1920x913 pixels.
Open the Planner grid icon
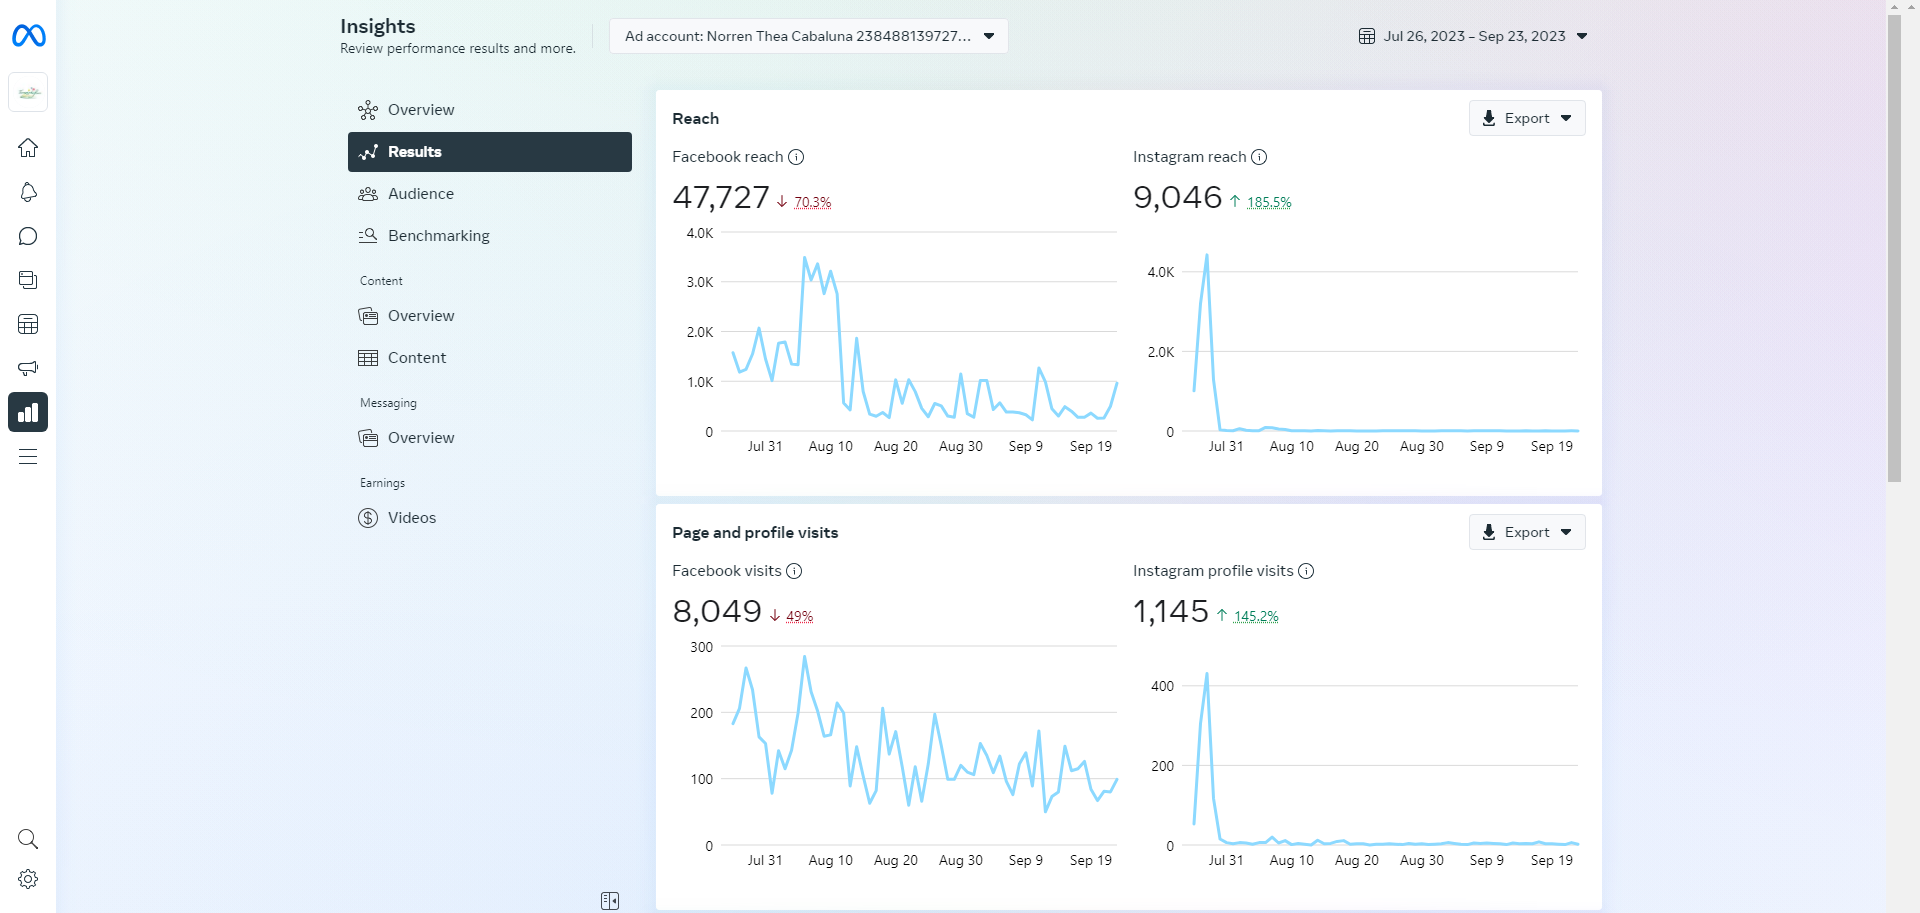pos(28,324)
